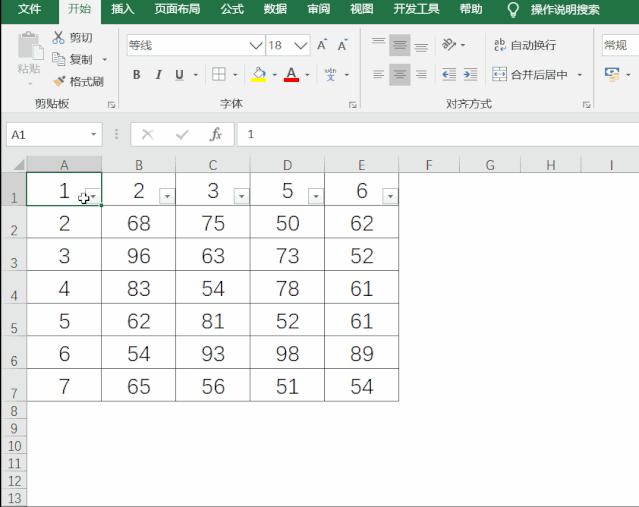This screenshot has width=639, height=507.
Task: Expand fill color dropdown arrow
Action: 274,75
